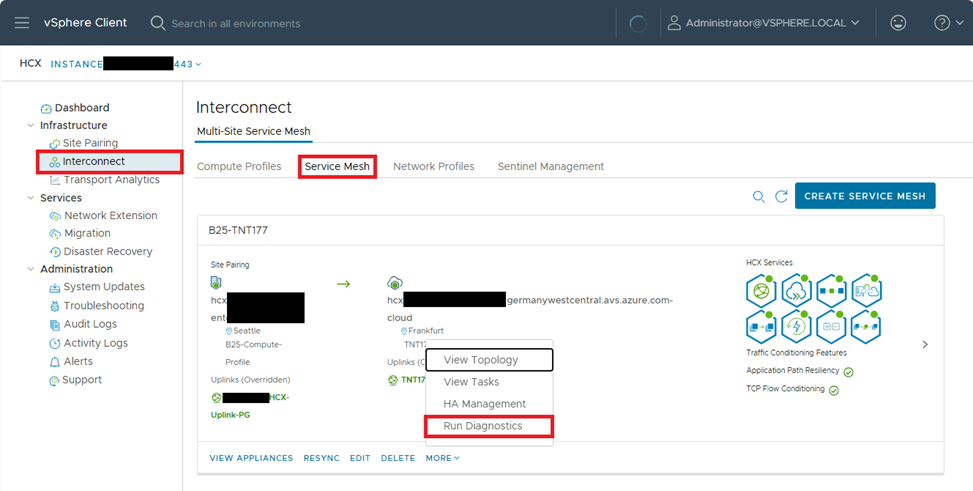The width and height of the screenshot is (973, 491).
Task: Open the Dashboard page
Action: pos(82,108)
